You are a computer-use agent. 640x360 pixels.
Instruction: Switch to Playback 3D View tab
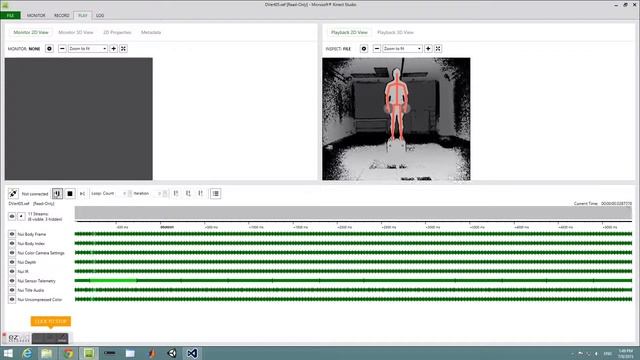pyautogui.click(x=395, y=32)
